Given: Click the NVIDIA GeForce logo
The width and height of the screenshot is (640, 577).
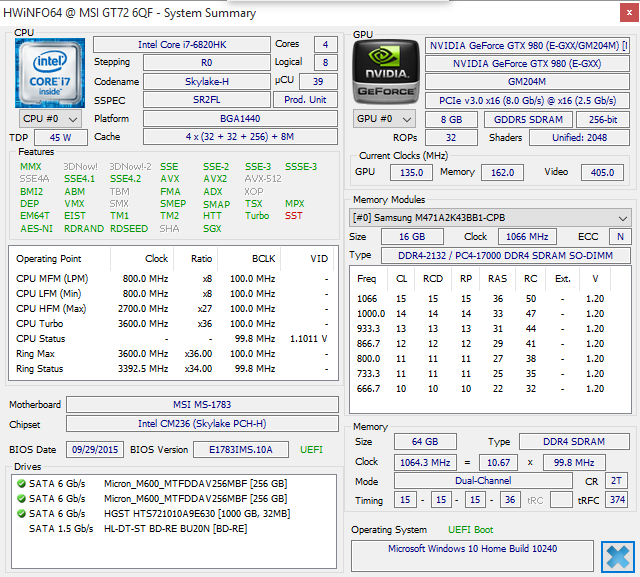Looking at the screenshot, I should click(x=386, y=72).
